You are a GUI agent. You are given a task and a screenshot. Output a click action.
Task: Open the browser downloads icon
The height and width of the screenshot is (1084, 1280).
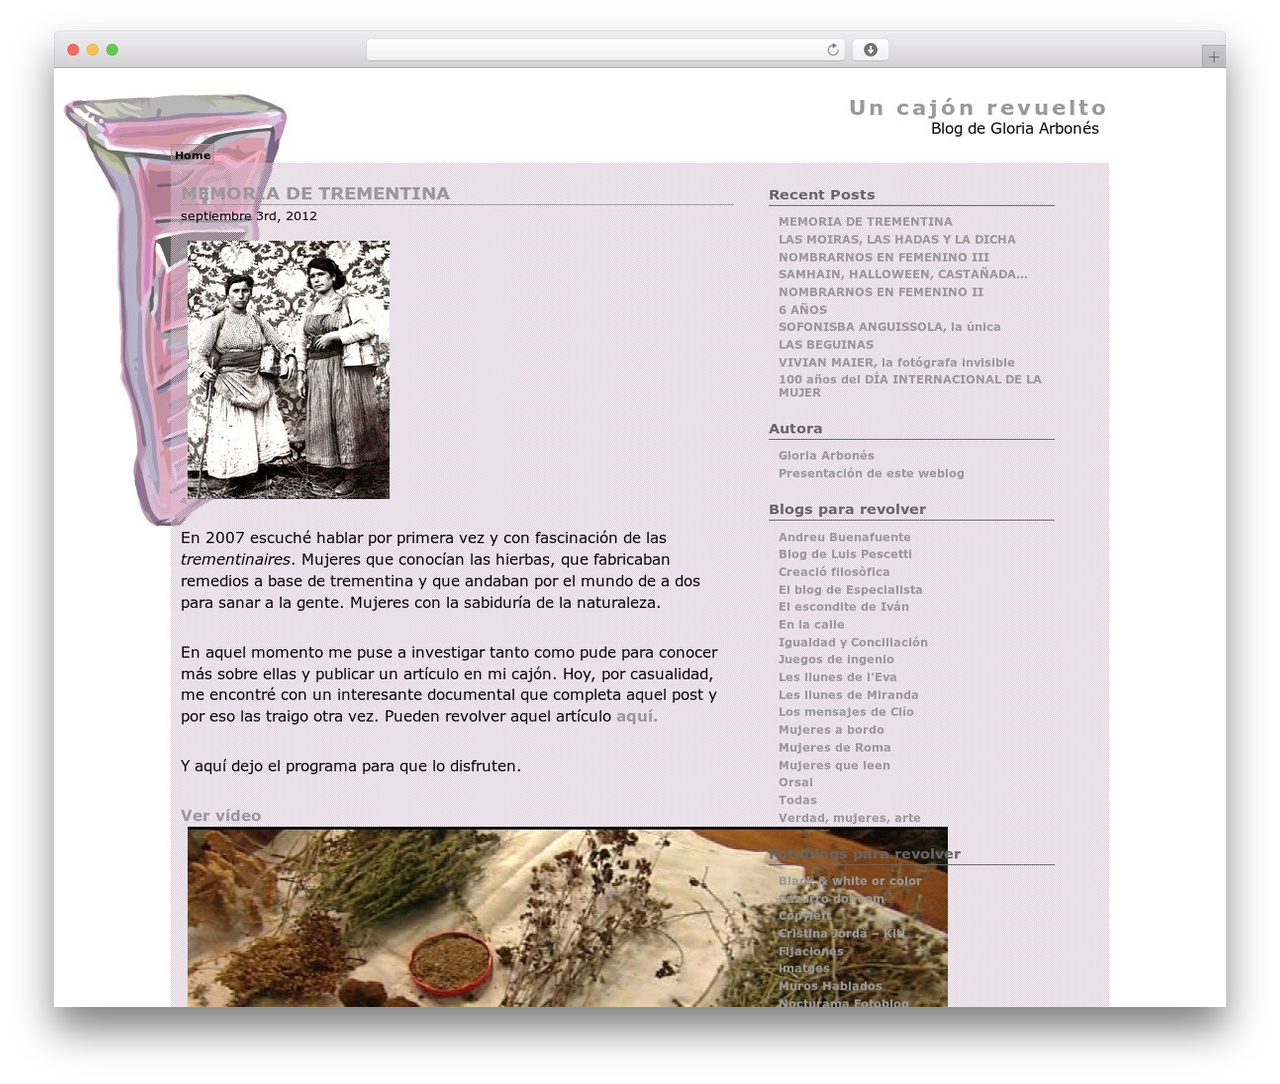point(870,50)
